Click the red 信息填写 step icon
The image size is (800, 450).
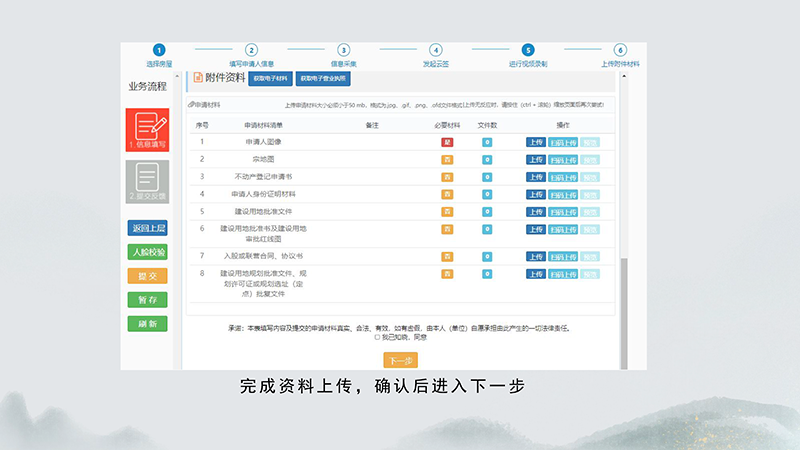pos(147,129)
